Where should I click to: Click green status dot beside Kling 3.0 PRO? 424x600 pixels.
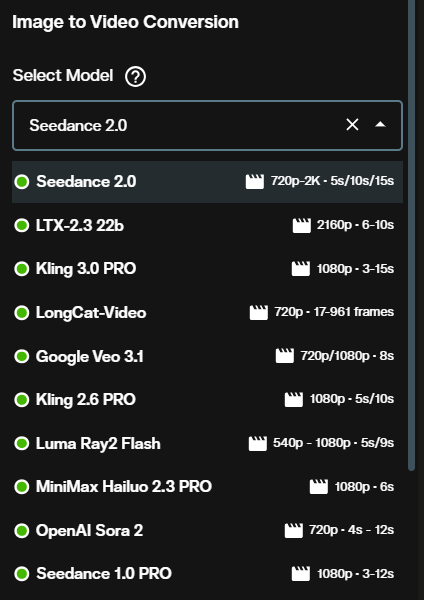[22, 269]
